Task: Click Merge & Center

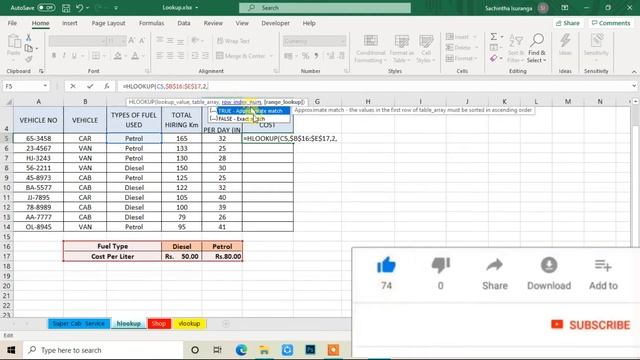Action: click(x=241, y=56)
